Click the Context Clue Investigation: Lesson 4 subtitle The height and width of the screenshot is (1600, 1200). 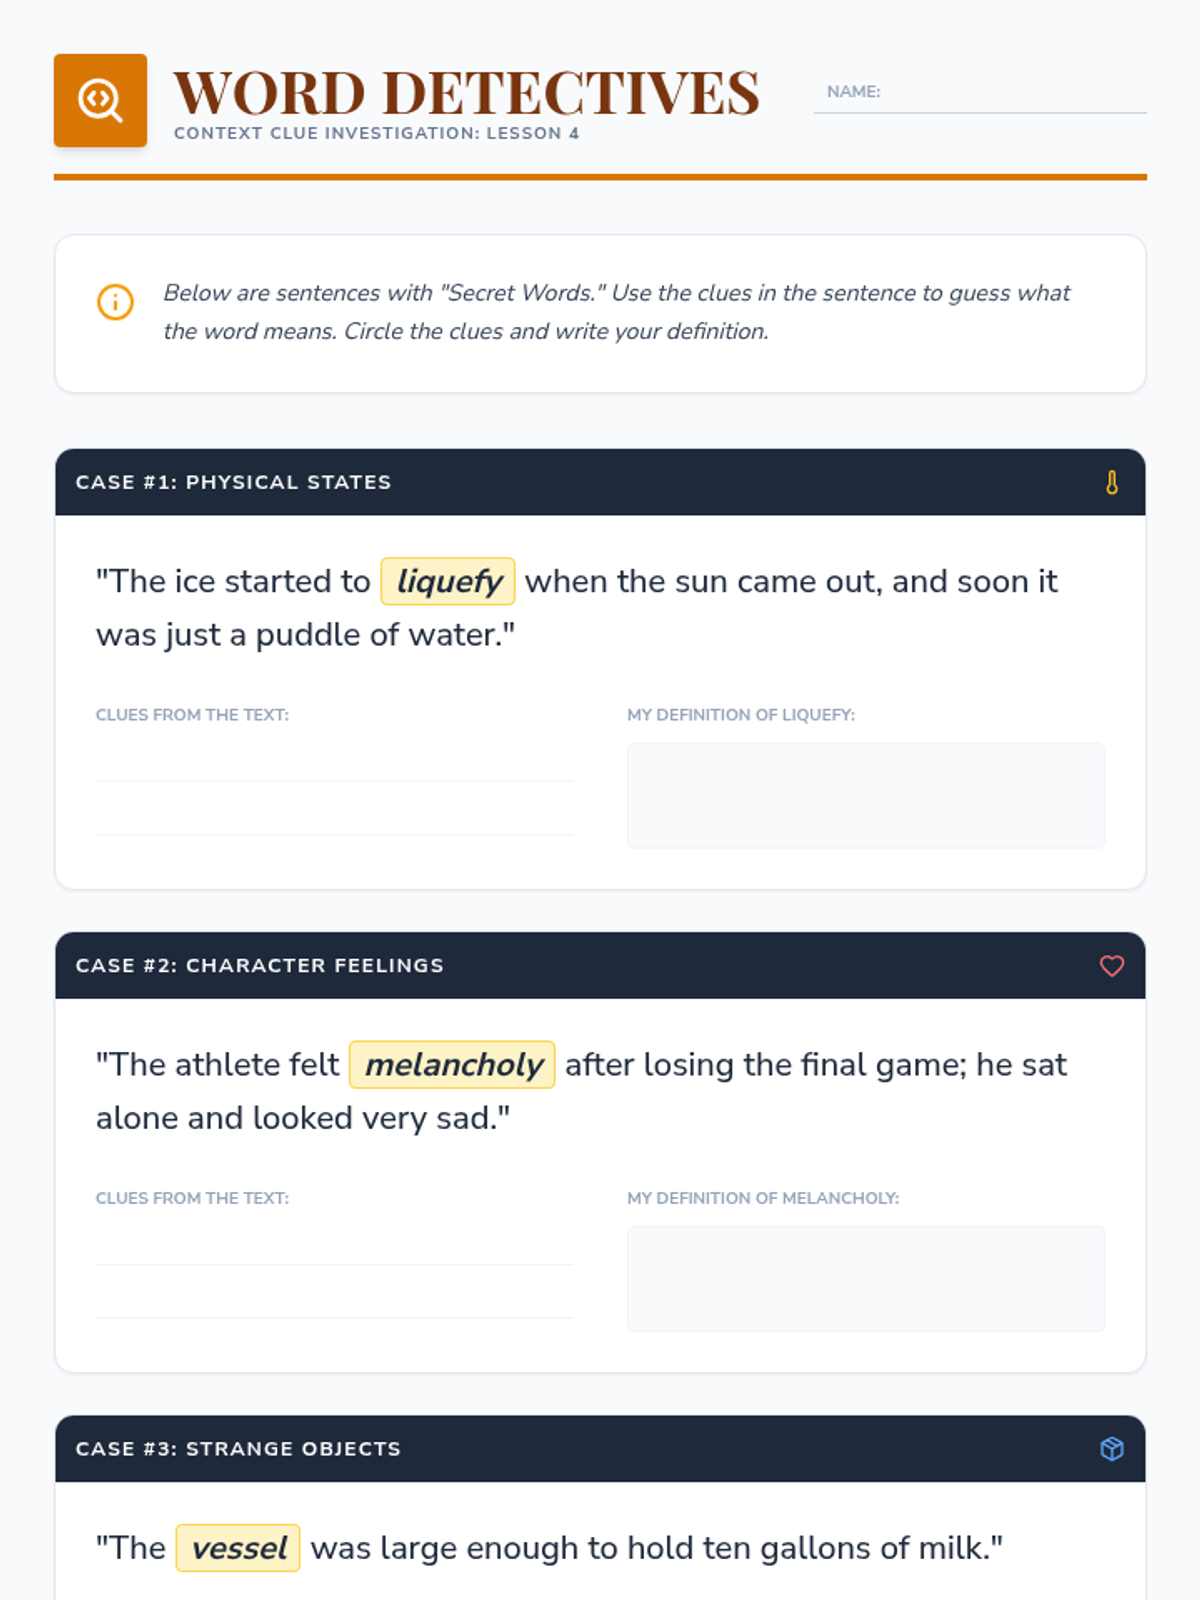click(376, 133)
